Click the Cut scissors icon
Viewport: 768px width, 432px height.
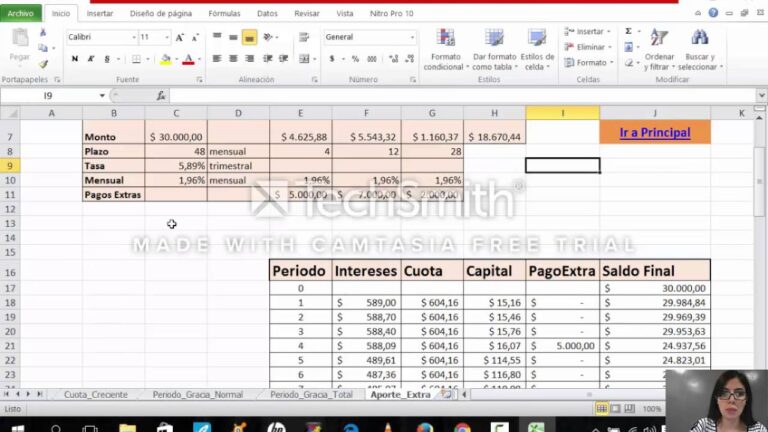pyautogui.click(x=43, y=33)
